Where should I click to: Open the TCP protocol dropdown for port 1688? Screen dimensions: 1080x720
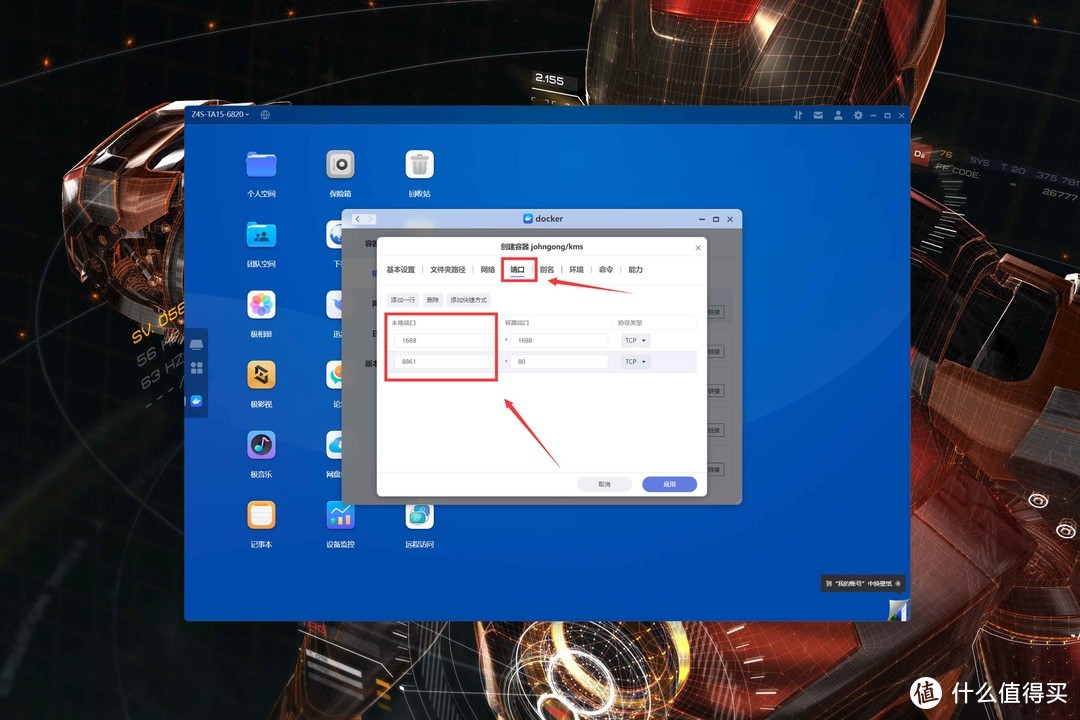pyautogui.click(x=634, y=340)
